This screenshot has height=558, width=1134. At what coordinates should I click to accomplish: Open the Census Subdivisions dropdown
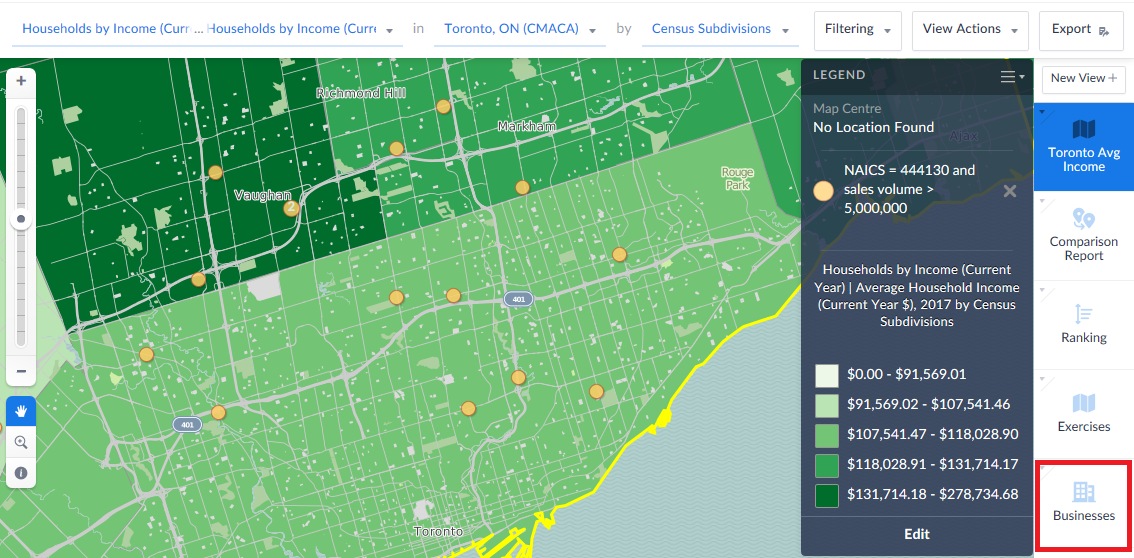point(720,30)
